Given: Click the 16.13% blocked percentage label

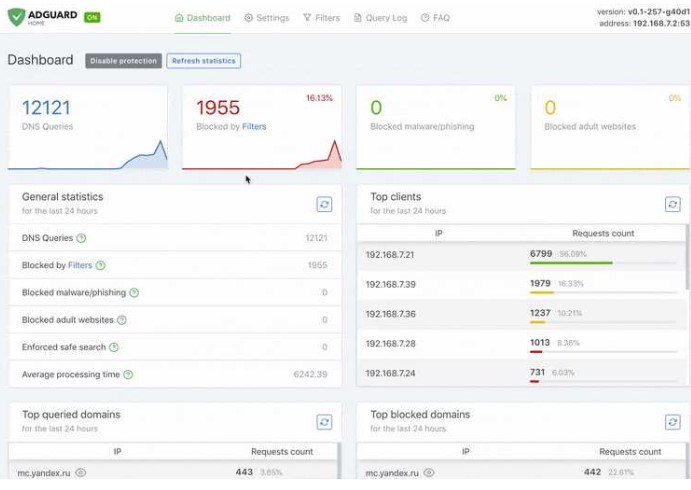Looking at the screenshot, I should pos(319,98).
